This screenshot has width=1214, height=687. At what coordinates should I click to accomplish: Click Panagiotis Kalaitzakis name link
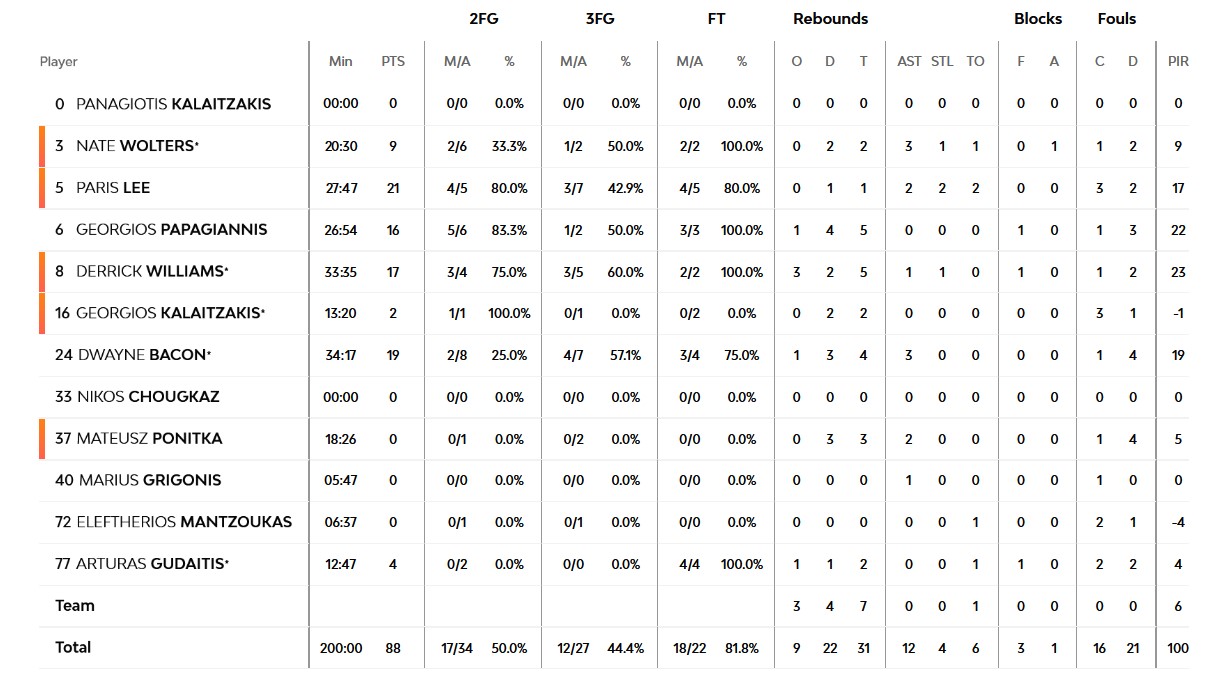tap(173, 104)
